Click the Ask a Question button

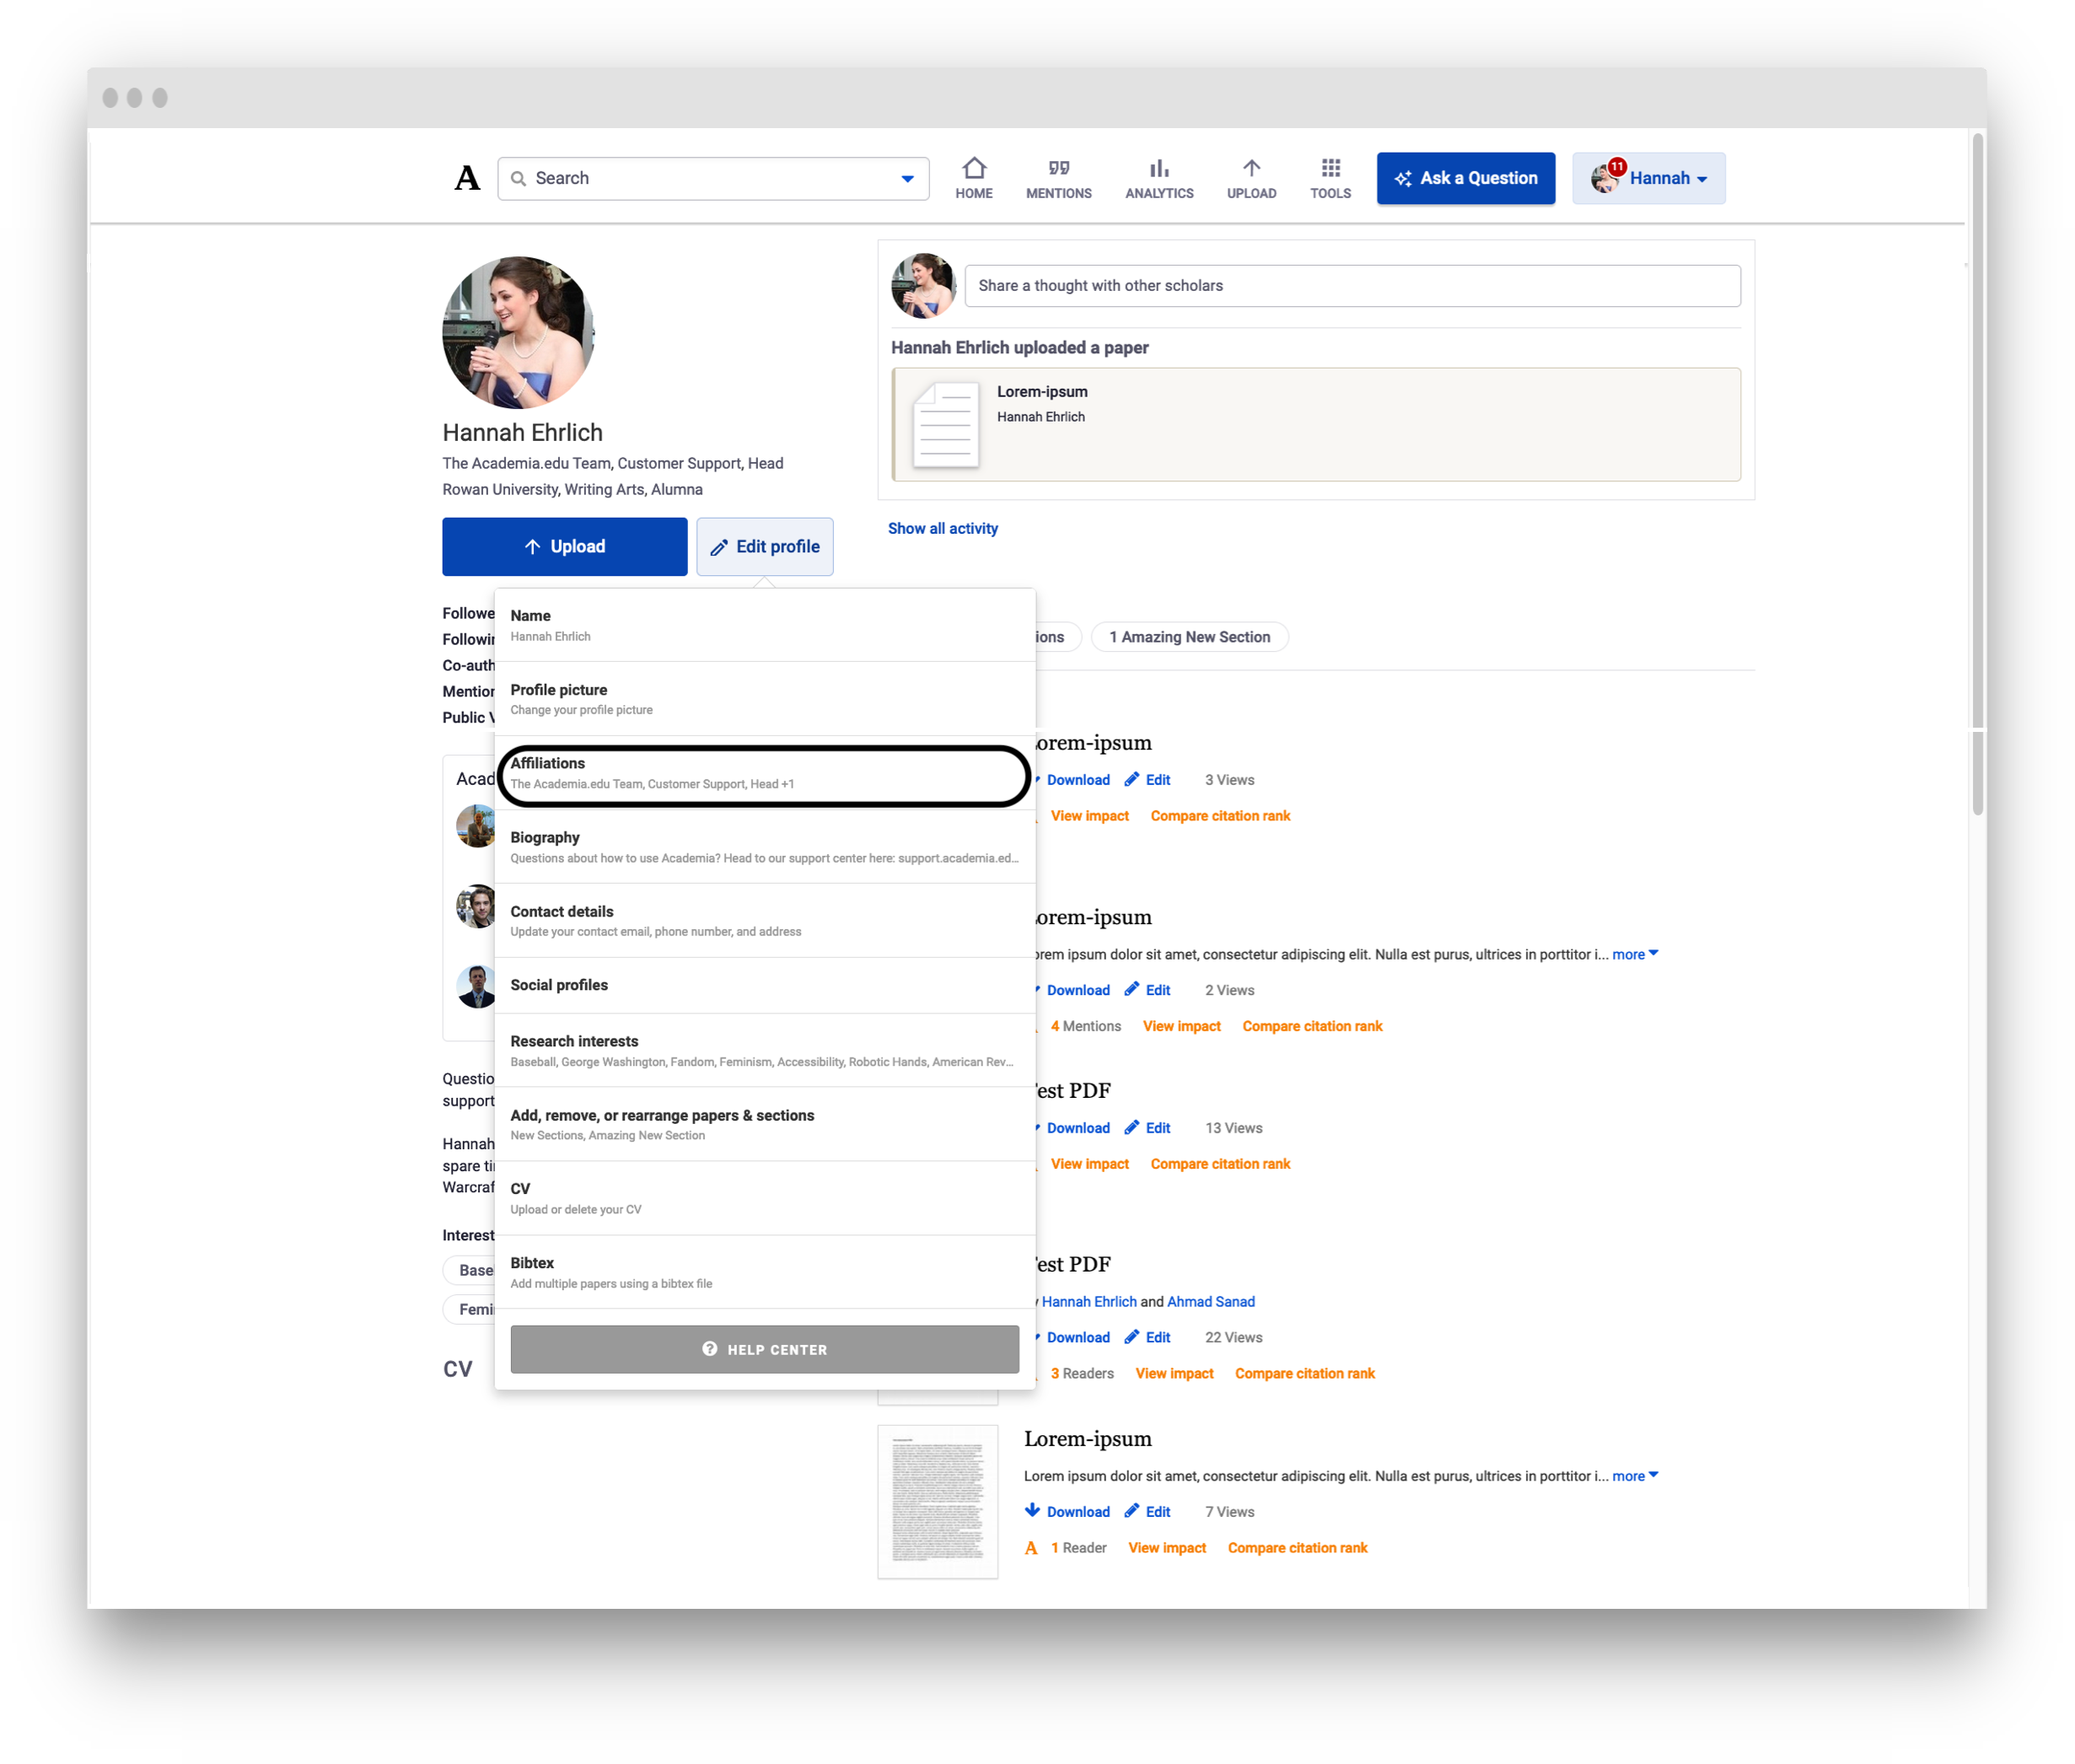click(x=1465, y=178)
